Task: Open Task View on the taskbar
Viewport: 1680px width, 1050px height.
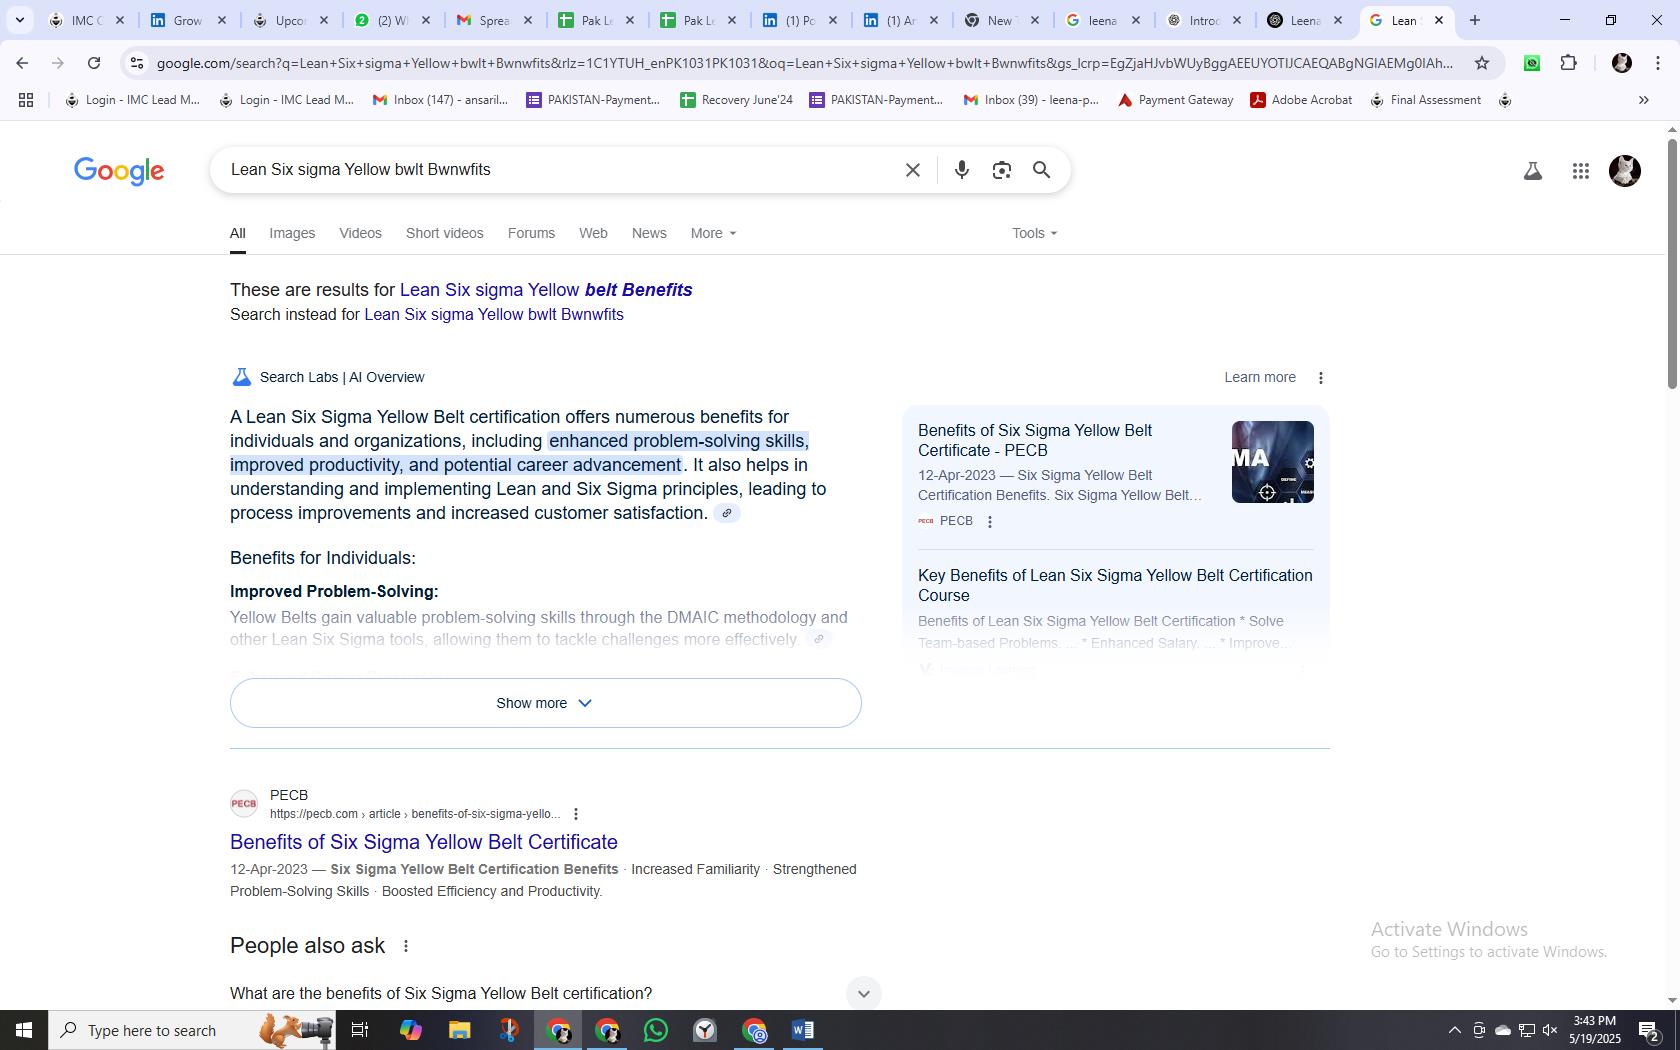Action: (x=360, y=1030)
